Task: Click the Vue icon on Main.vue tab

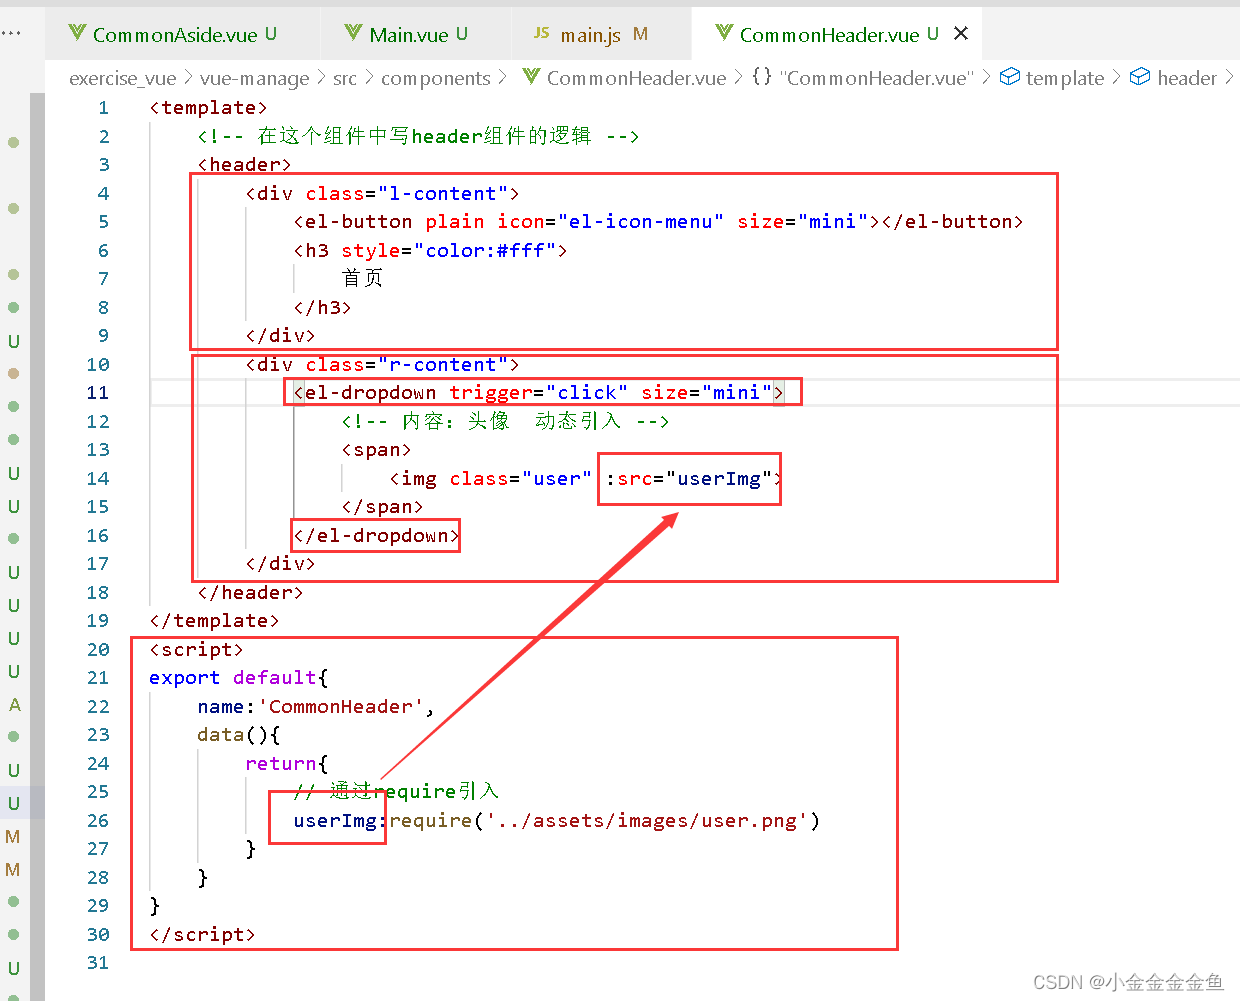Action: [x=353, y=33]
